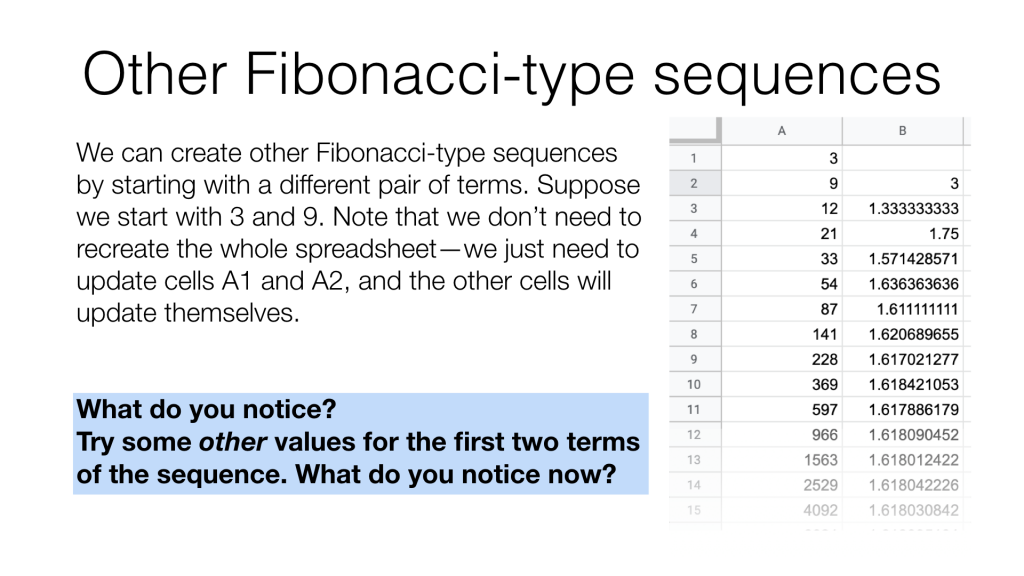
Task: Click the "Other Fibonacci-type sequences" title
Action: (511, 72)
